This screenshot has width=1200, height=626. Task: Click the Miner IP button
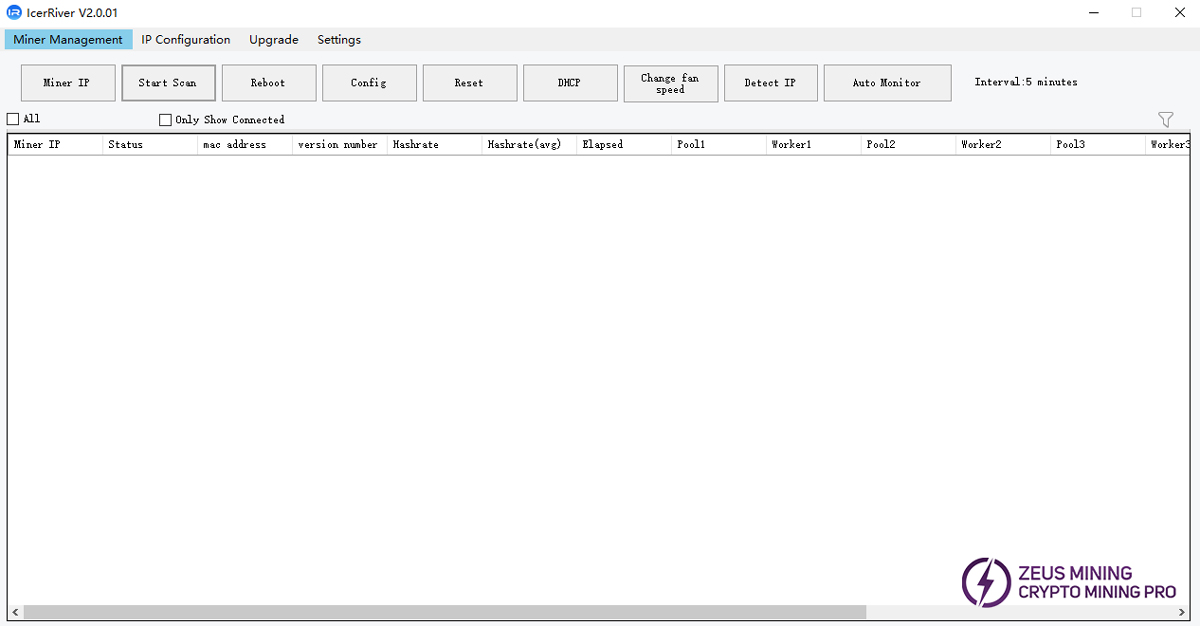click(x=66, y=83)
